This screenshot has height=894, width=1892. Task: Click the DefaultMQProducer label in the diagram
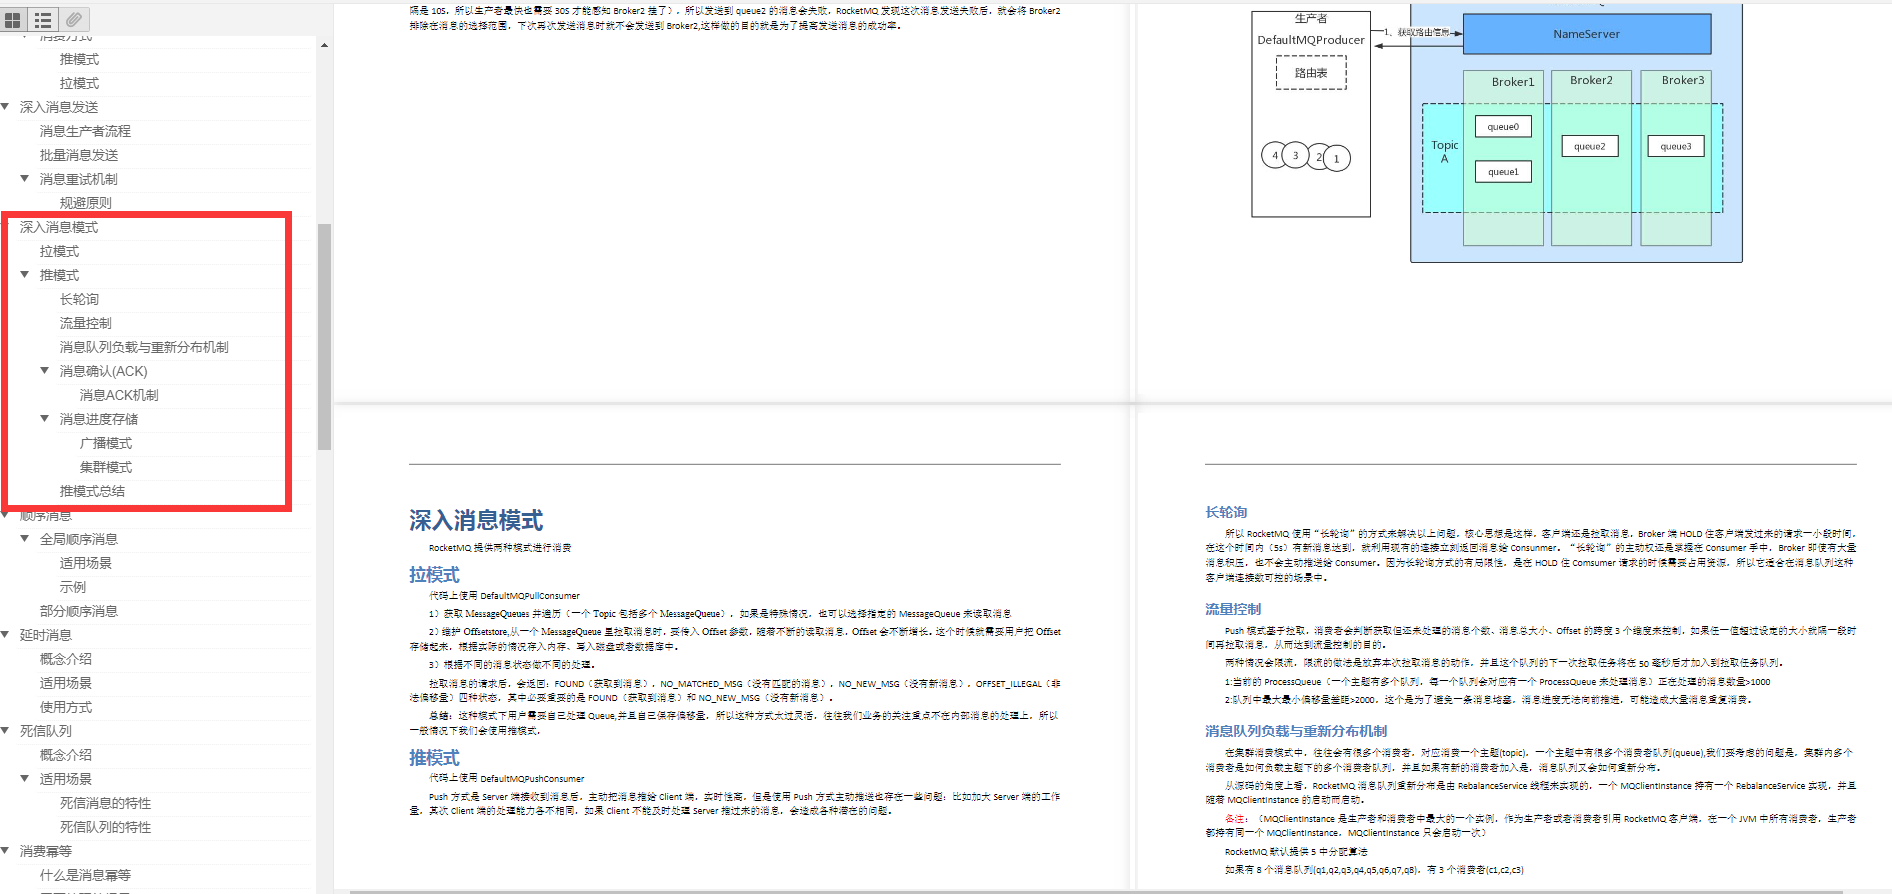tap(1311, 40)
